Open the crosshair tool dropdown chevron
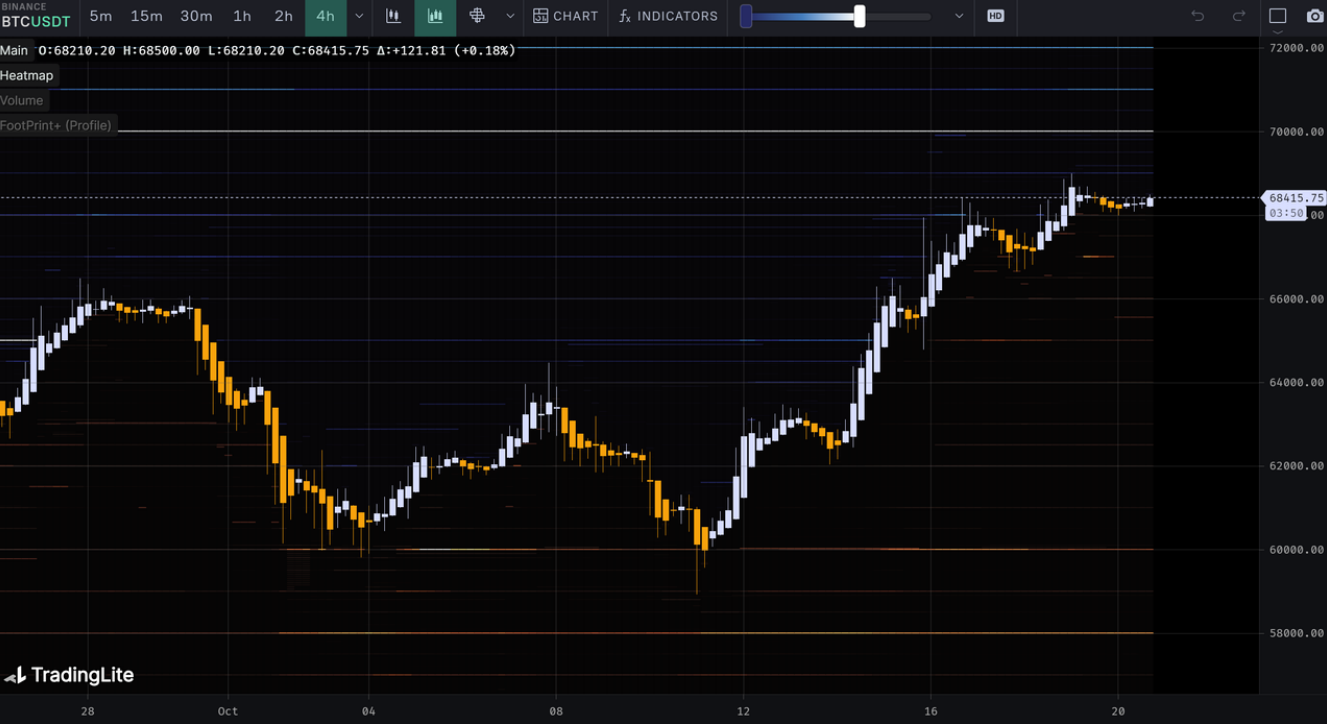The height and width of the screenshot is (724, 1327). (510, 16)
